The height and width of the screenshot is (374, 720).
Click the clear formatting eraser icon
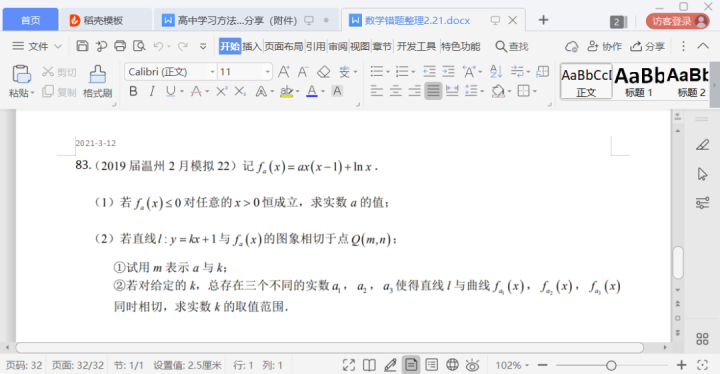[324, 72]
